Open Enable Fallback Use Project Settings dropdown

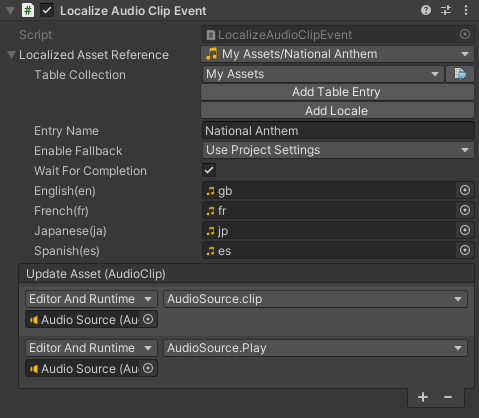coord(338,150)
